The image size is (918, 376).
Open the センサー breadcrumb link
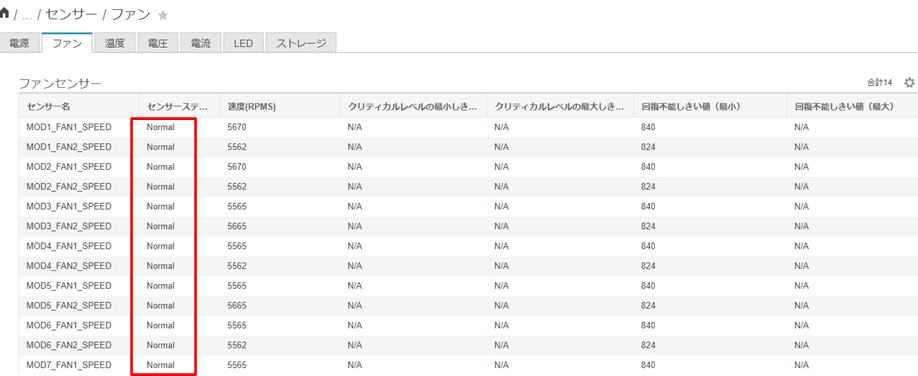pyautogui.click(x=71, y=15)
